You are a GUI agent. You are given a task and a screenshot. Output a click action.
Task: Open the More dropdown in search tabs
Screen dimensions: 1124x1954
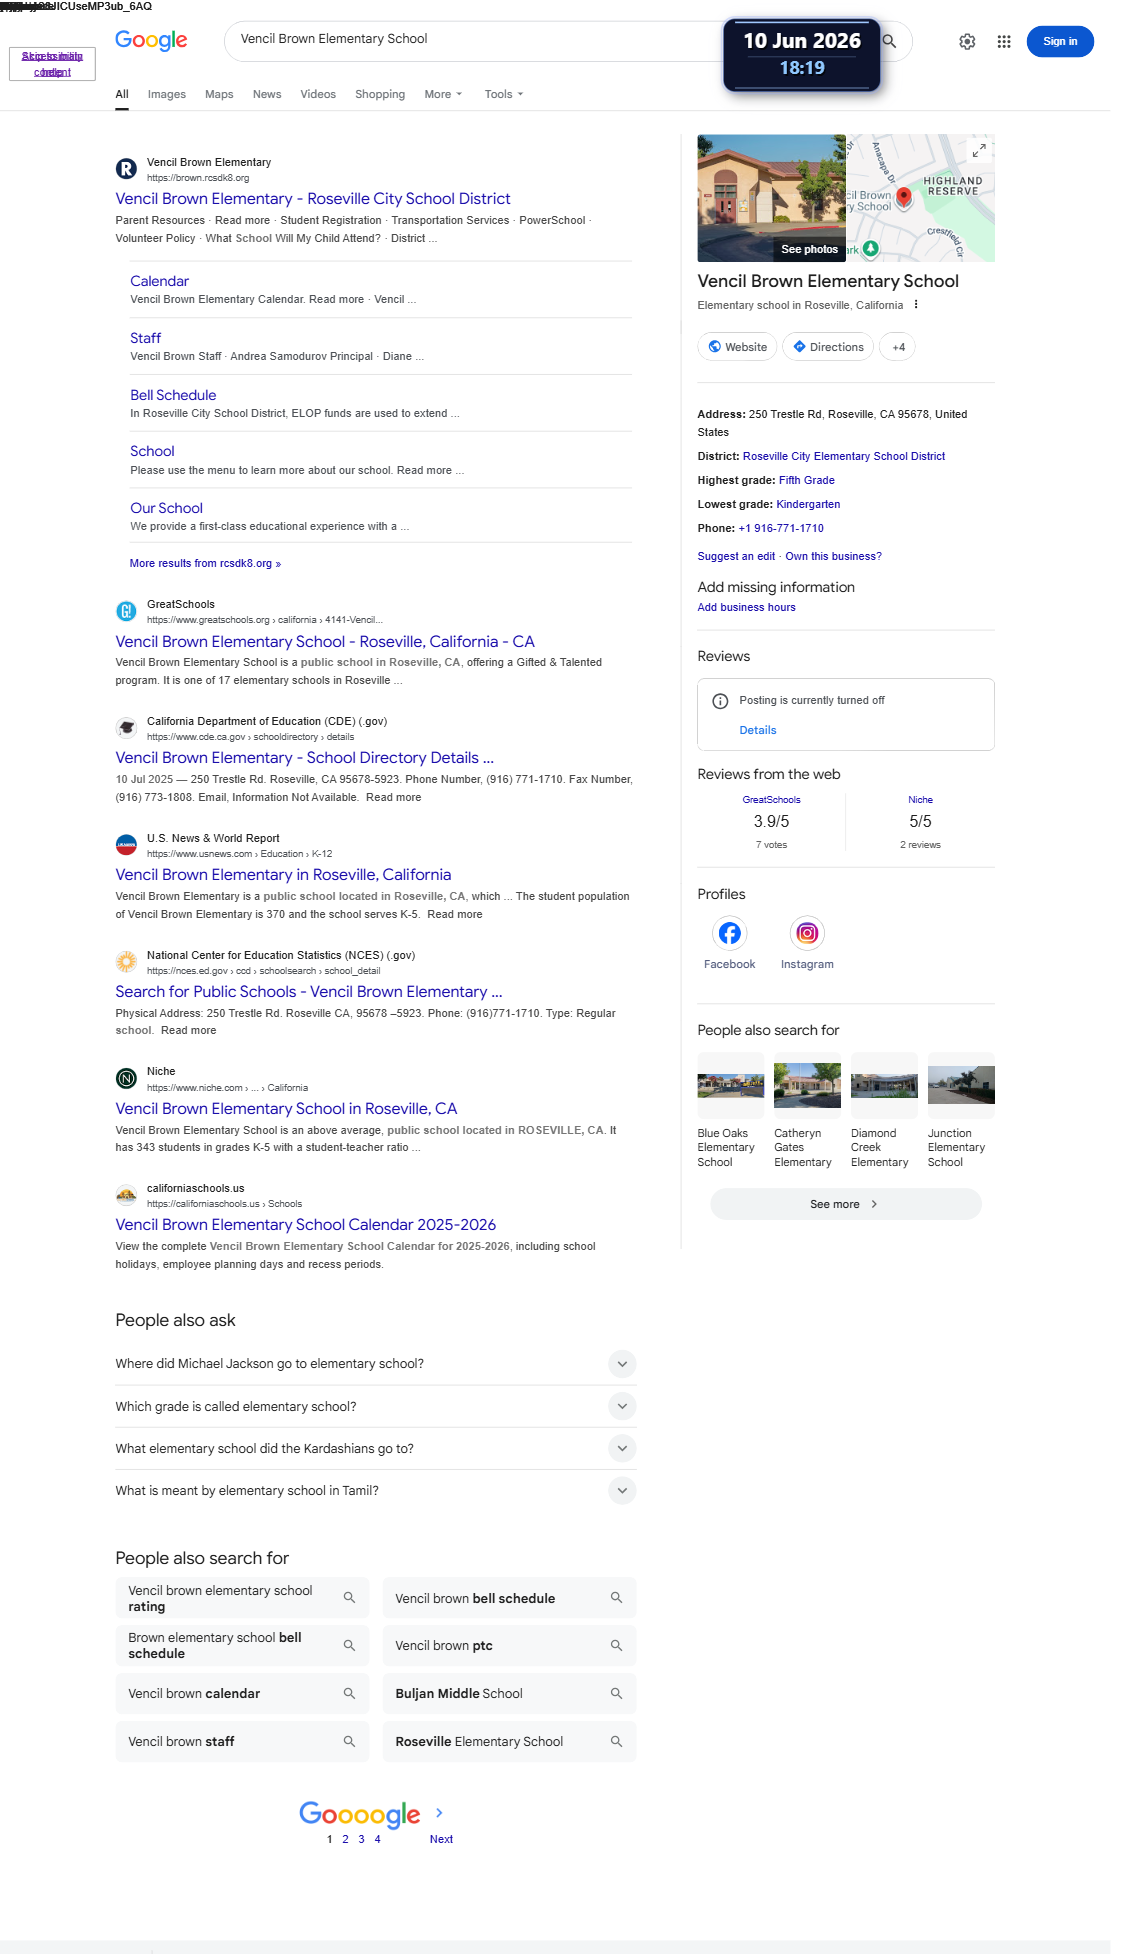(x=443, y=94)
